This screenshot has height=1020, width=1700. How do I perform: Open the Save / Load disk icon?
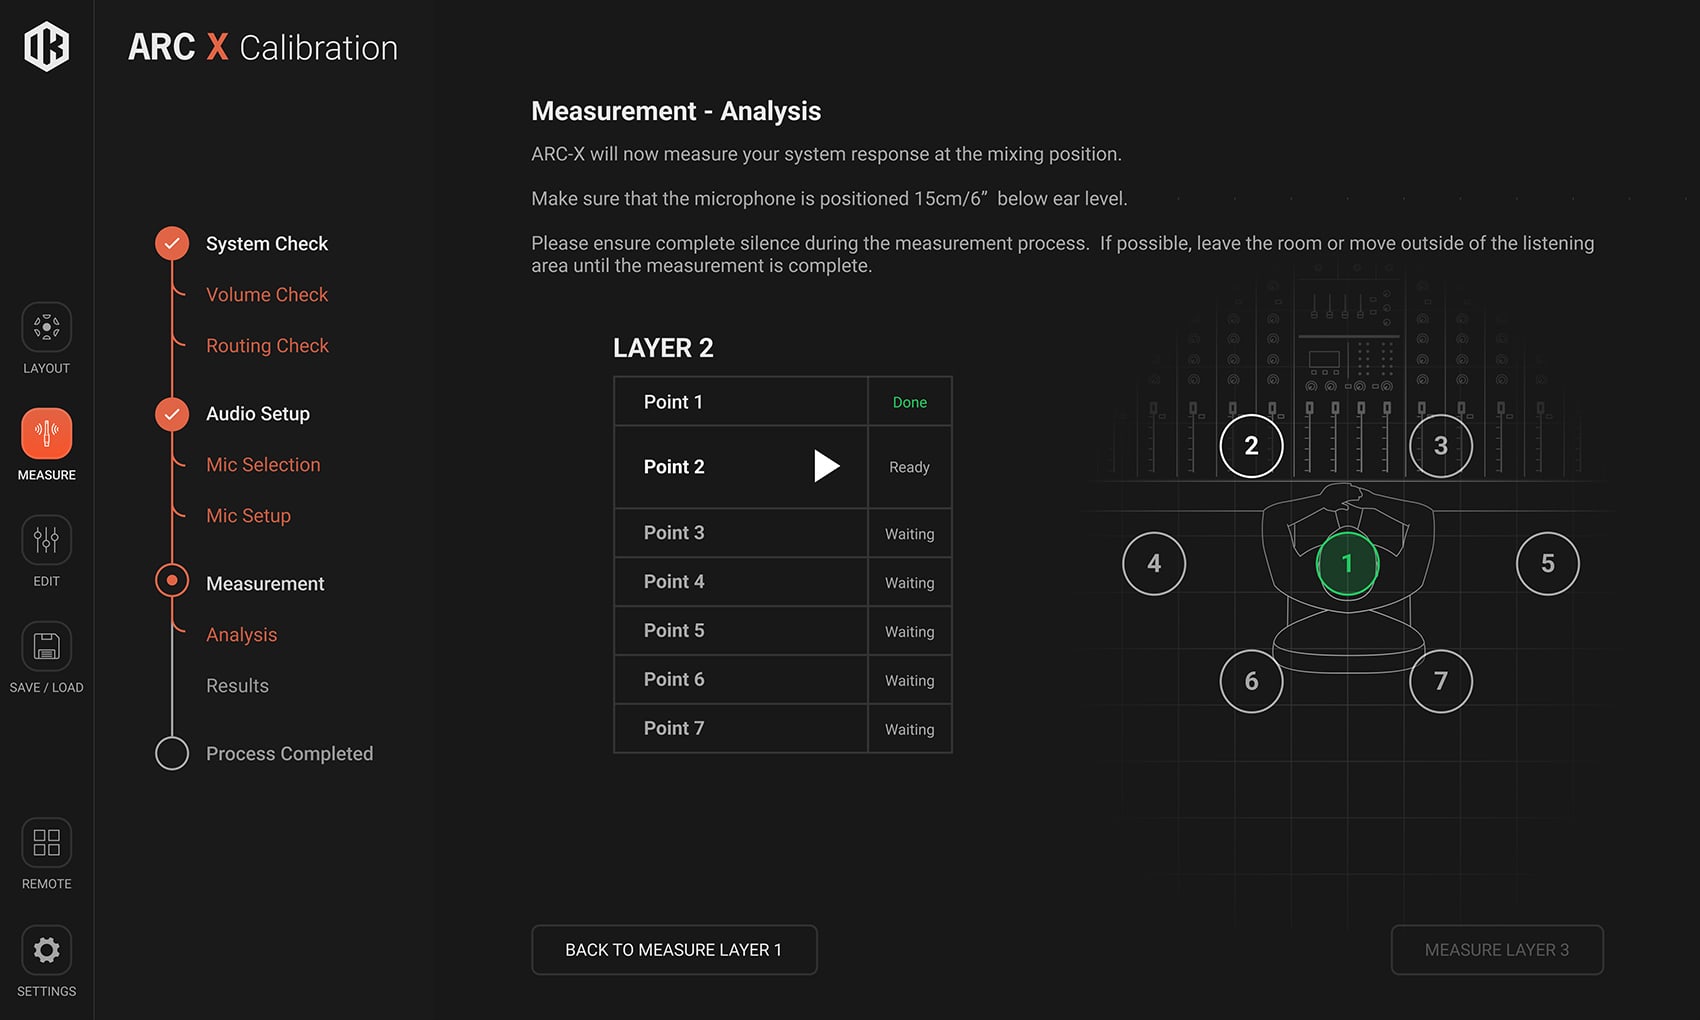click(x=46, y=646)
